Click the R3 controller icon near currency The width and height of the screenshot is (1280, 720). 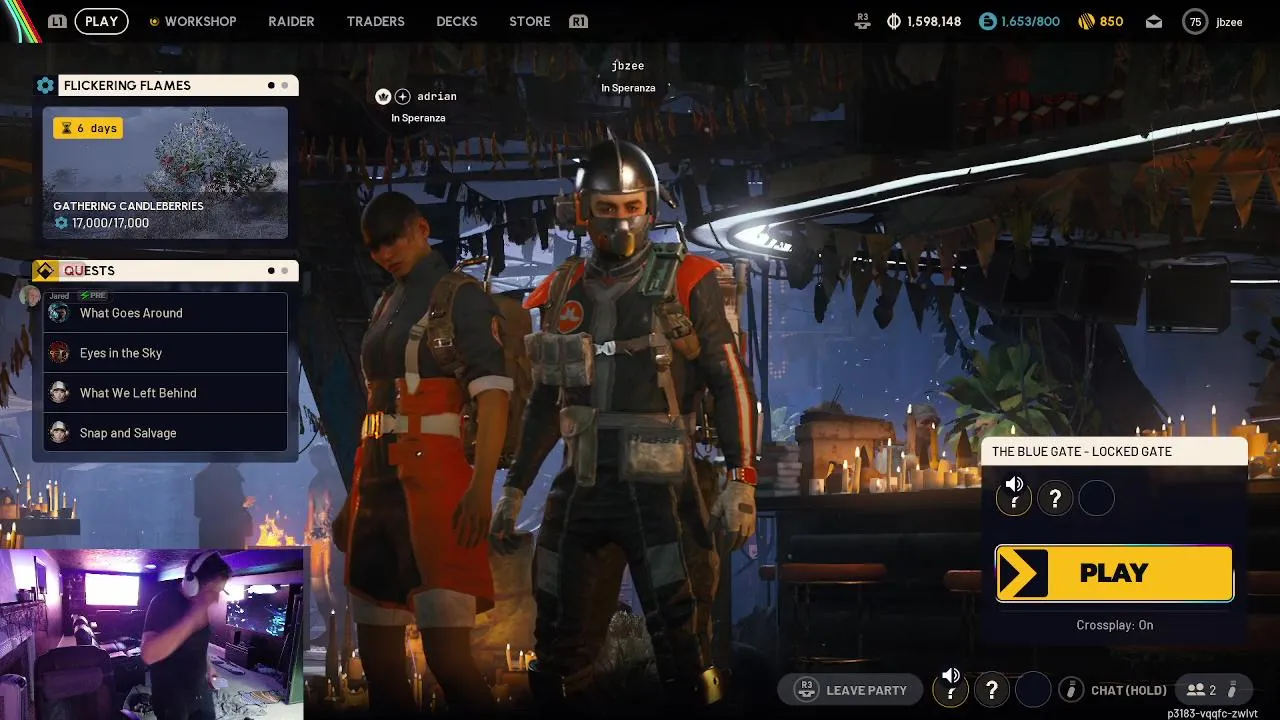[863, 21]
